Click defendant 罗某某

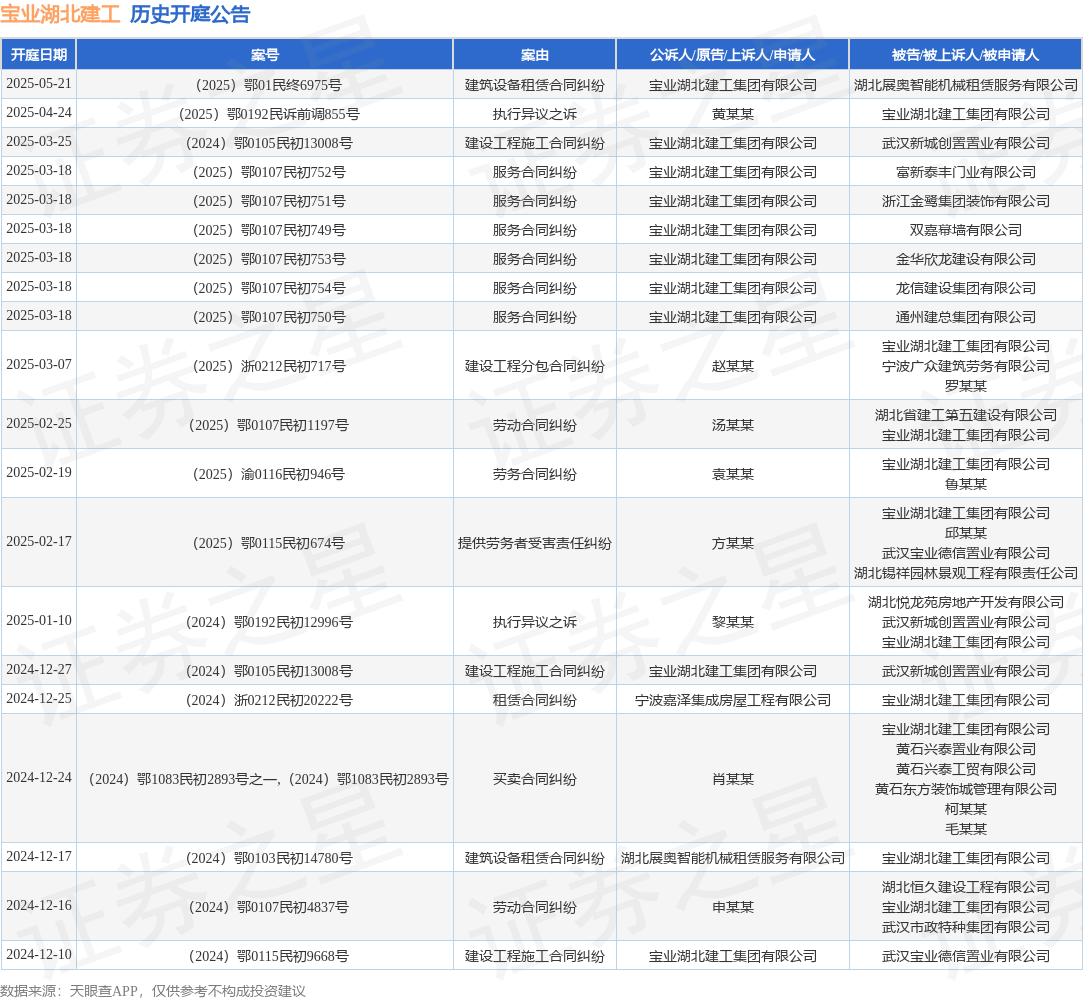(966, 386)
